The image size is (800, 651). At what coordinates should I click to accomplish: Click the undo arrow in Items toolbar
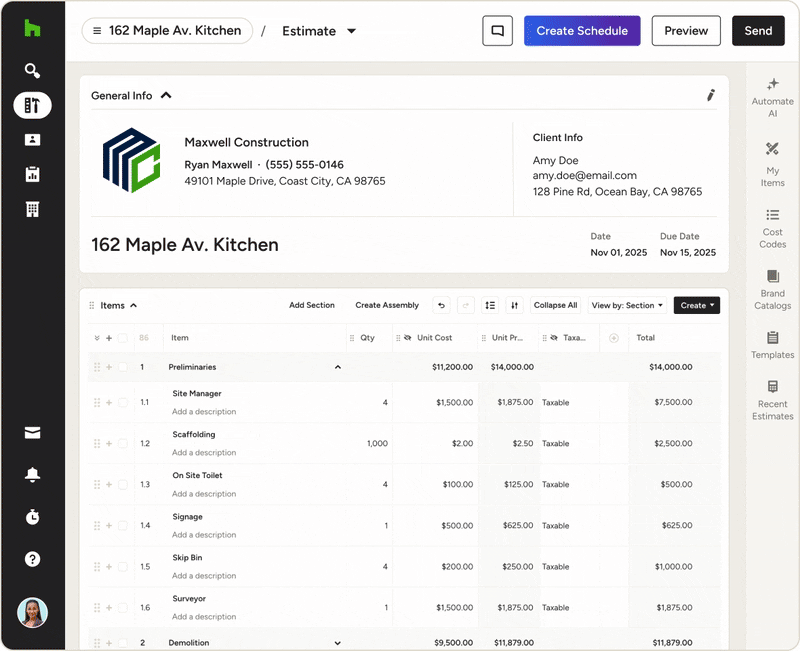[441, 305]
